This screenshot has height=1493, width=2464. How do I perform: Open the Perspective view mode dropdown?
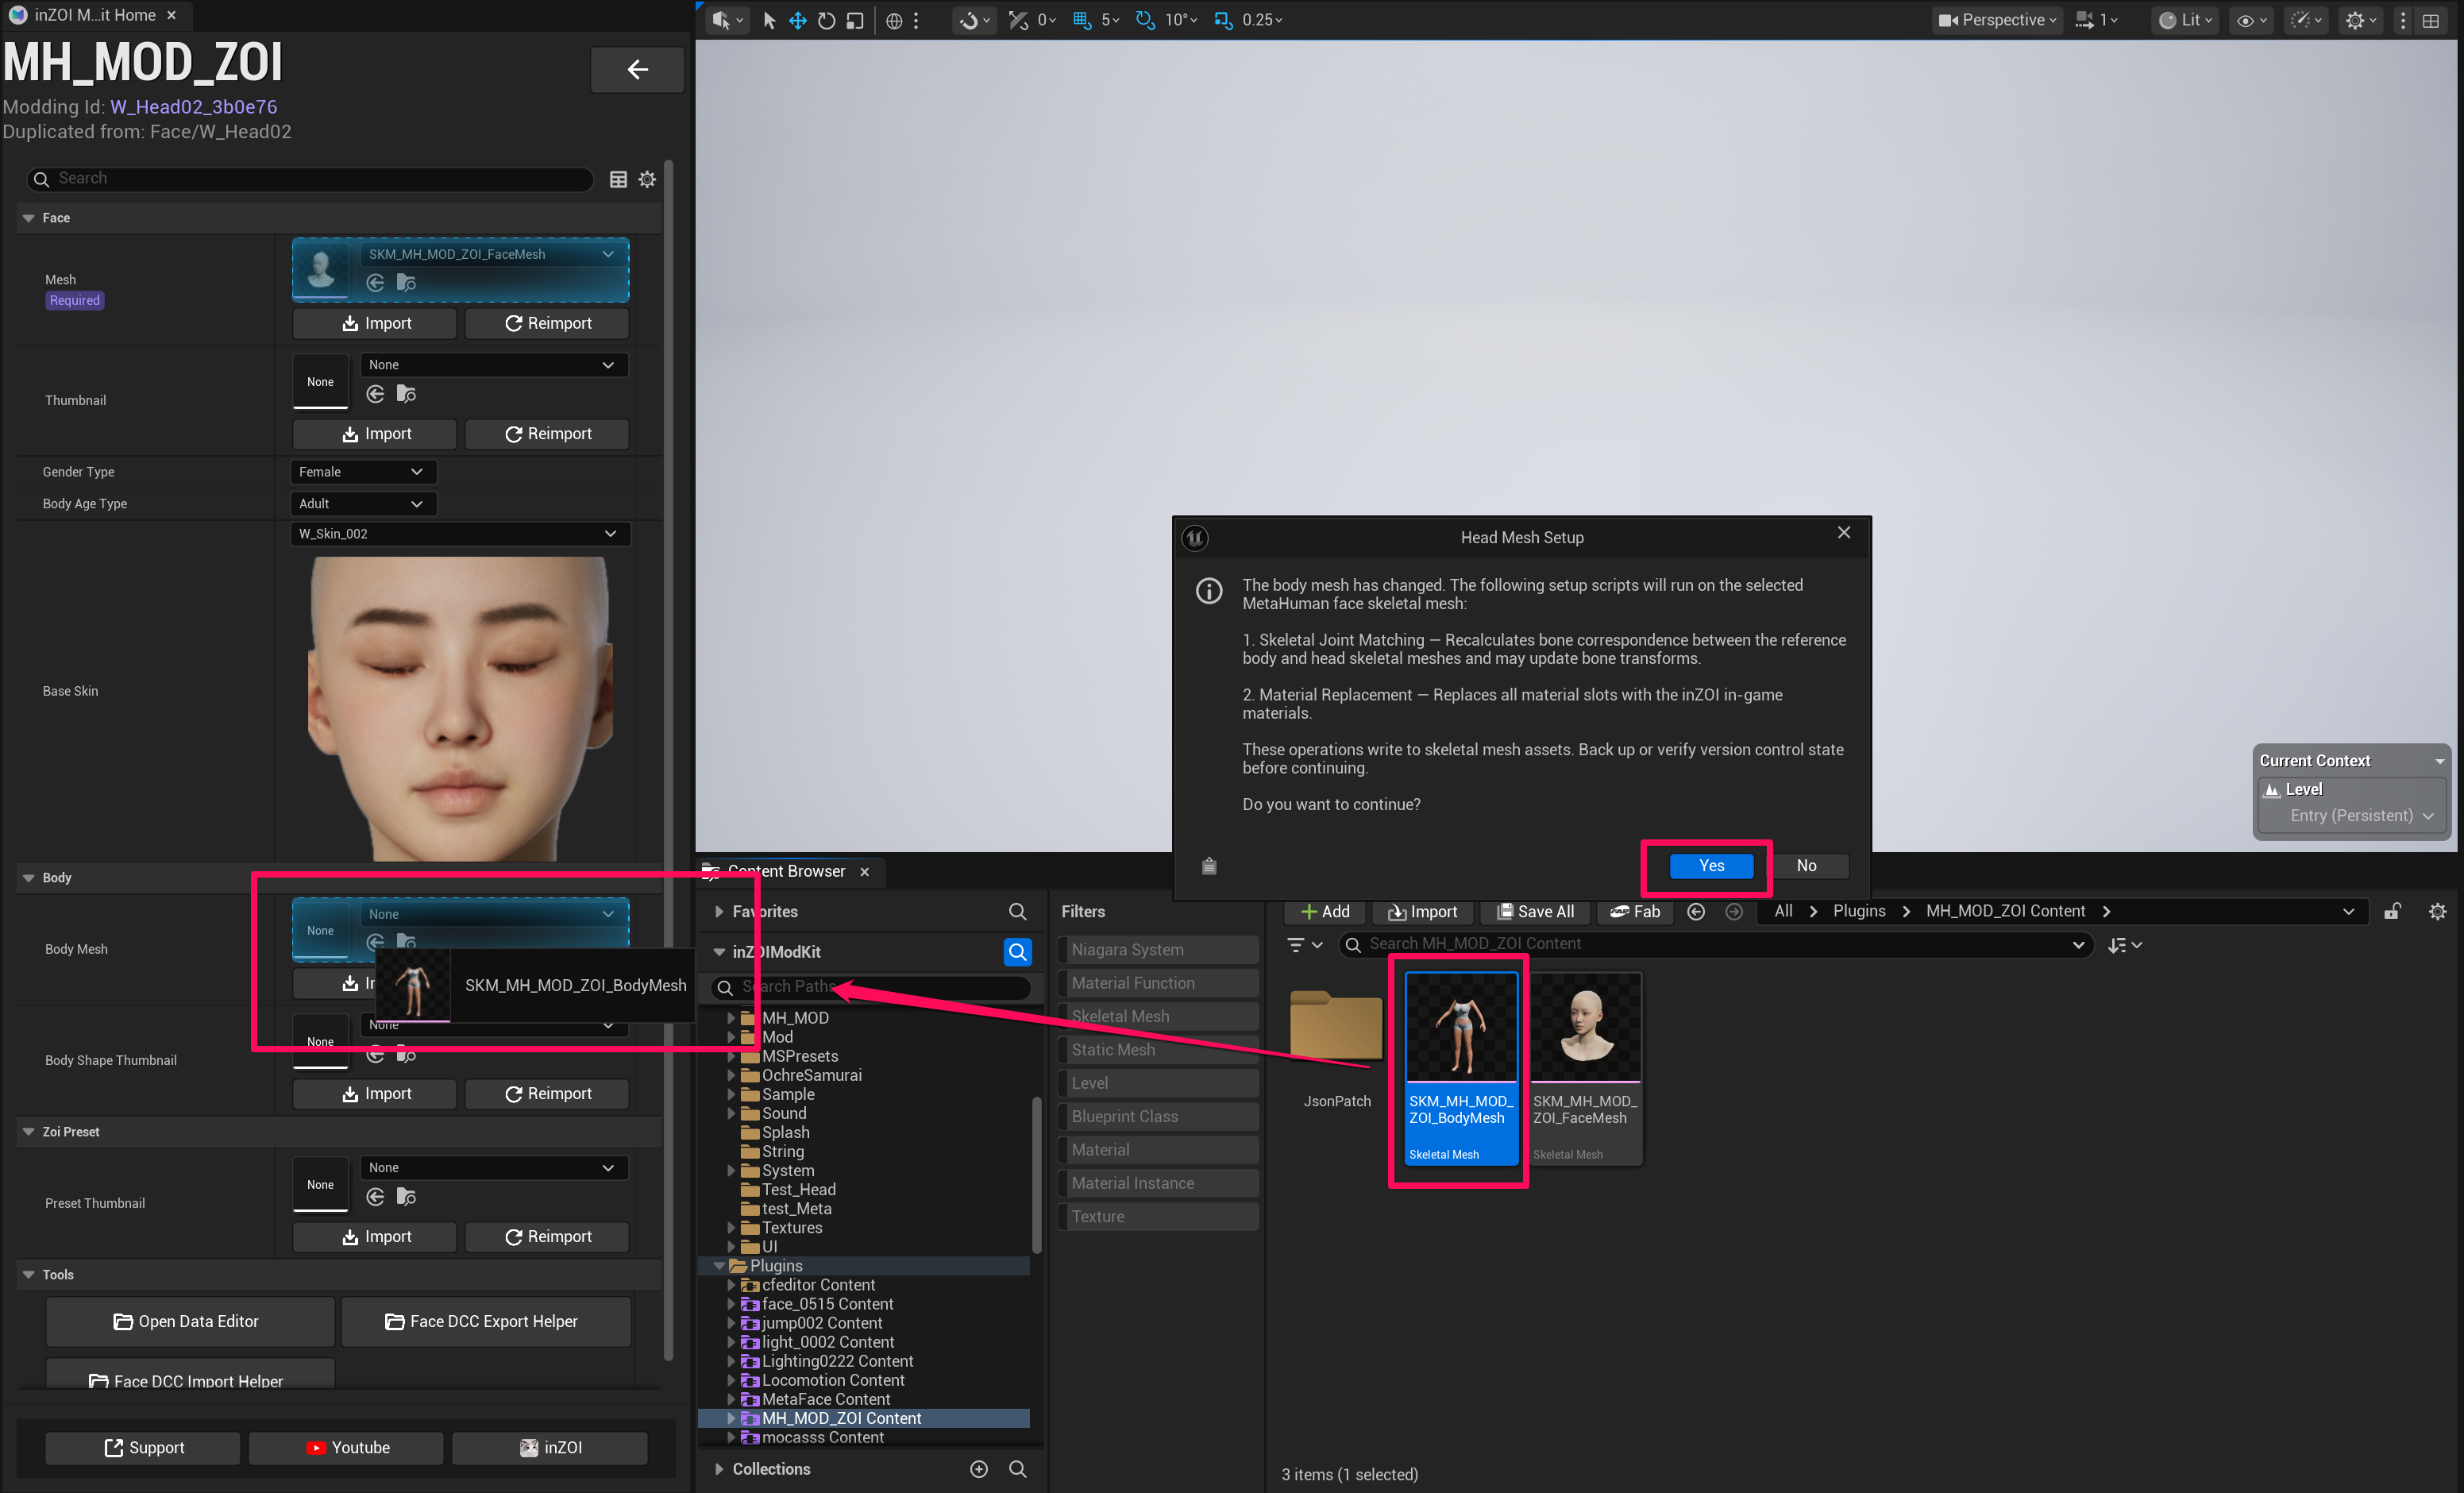tap(1997, 20)
